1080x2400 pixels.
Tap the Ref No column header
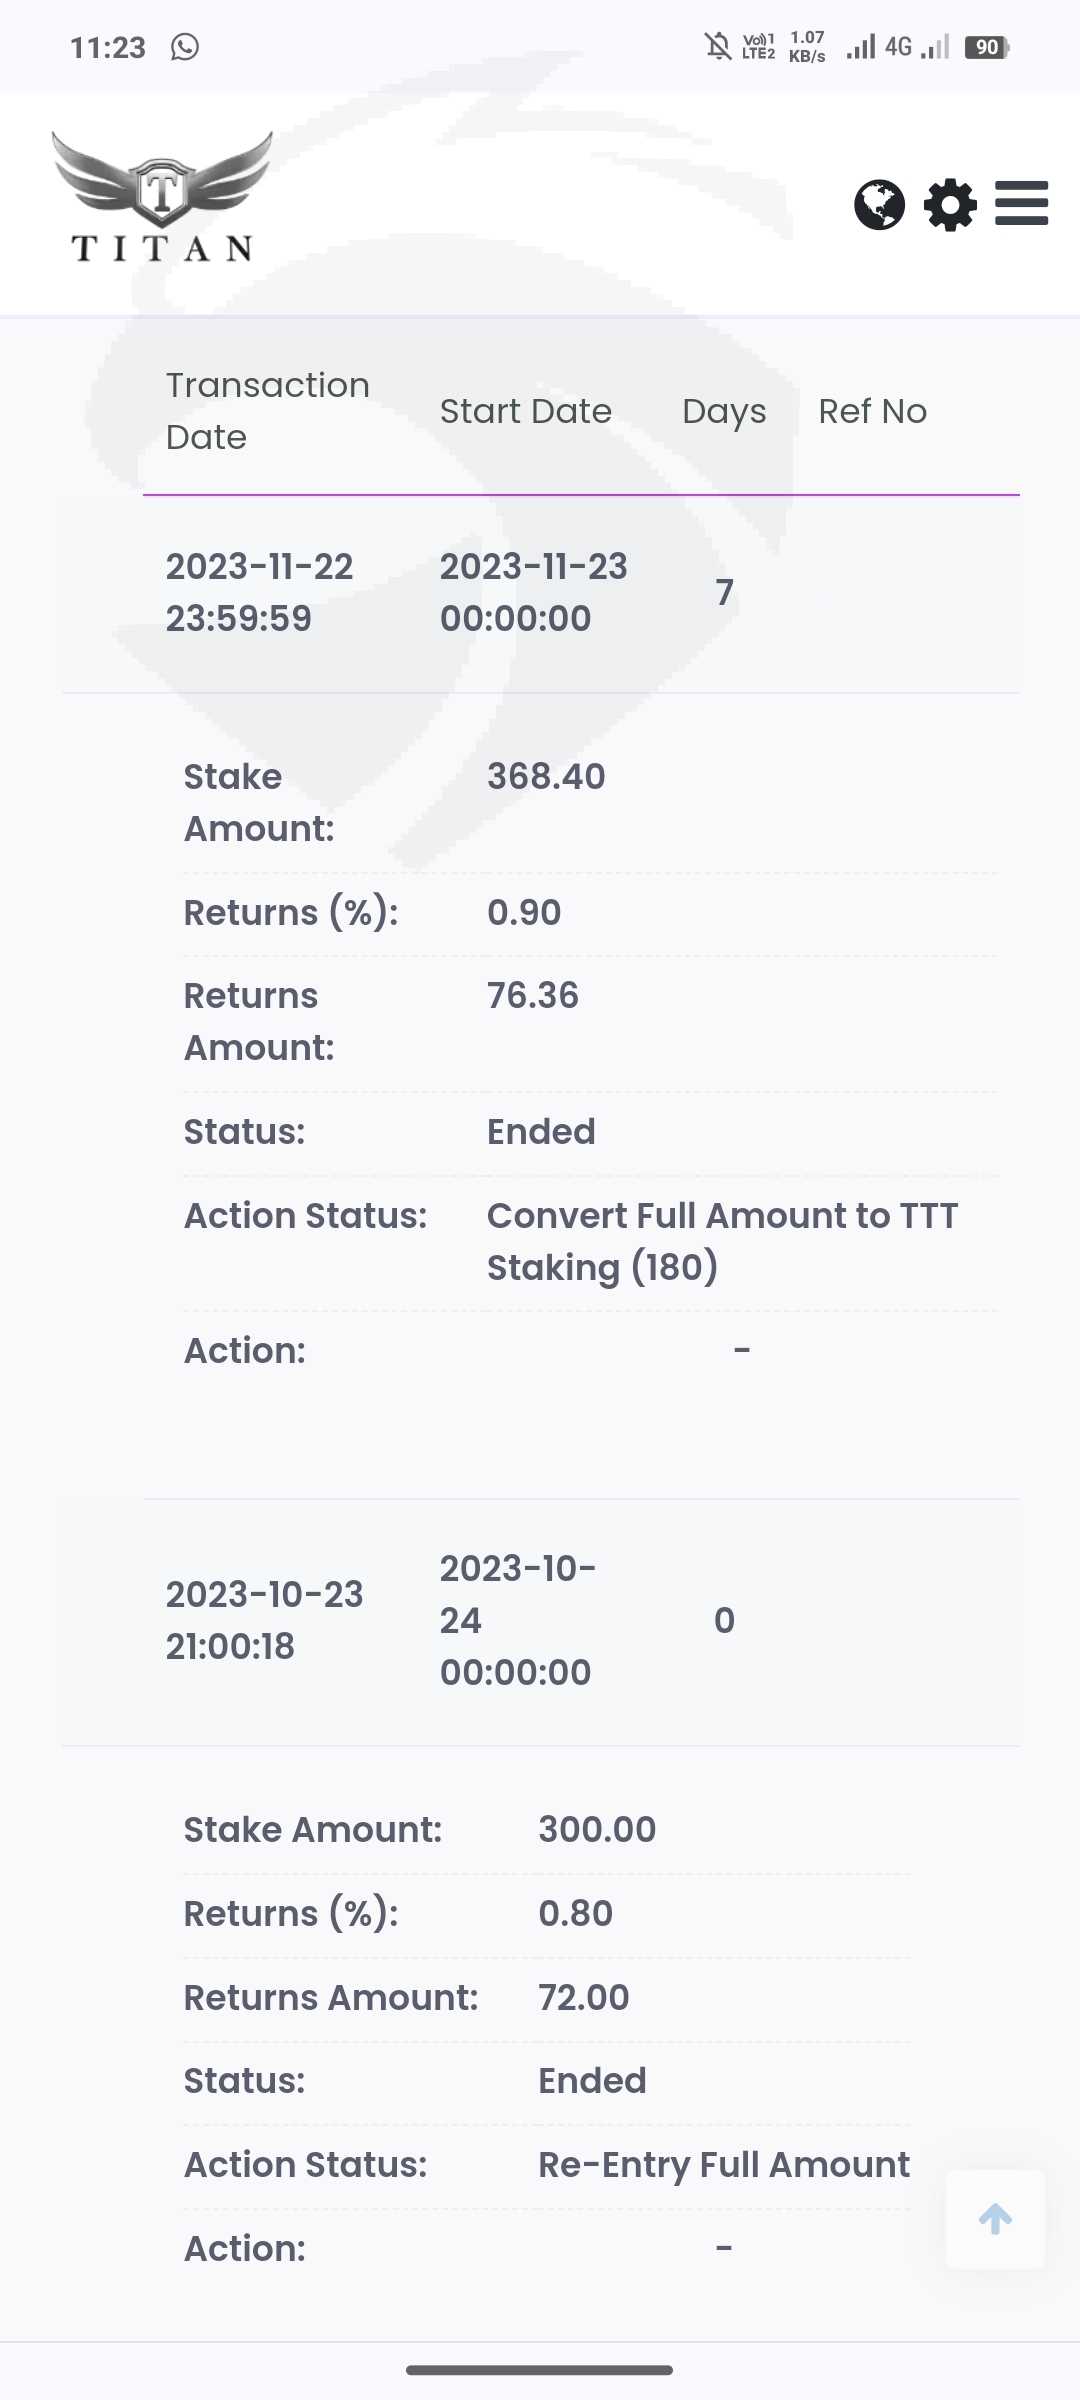tap(872, 411)
